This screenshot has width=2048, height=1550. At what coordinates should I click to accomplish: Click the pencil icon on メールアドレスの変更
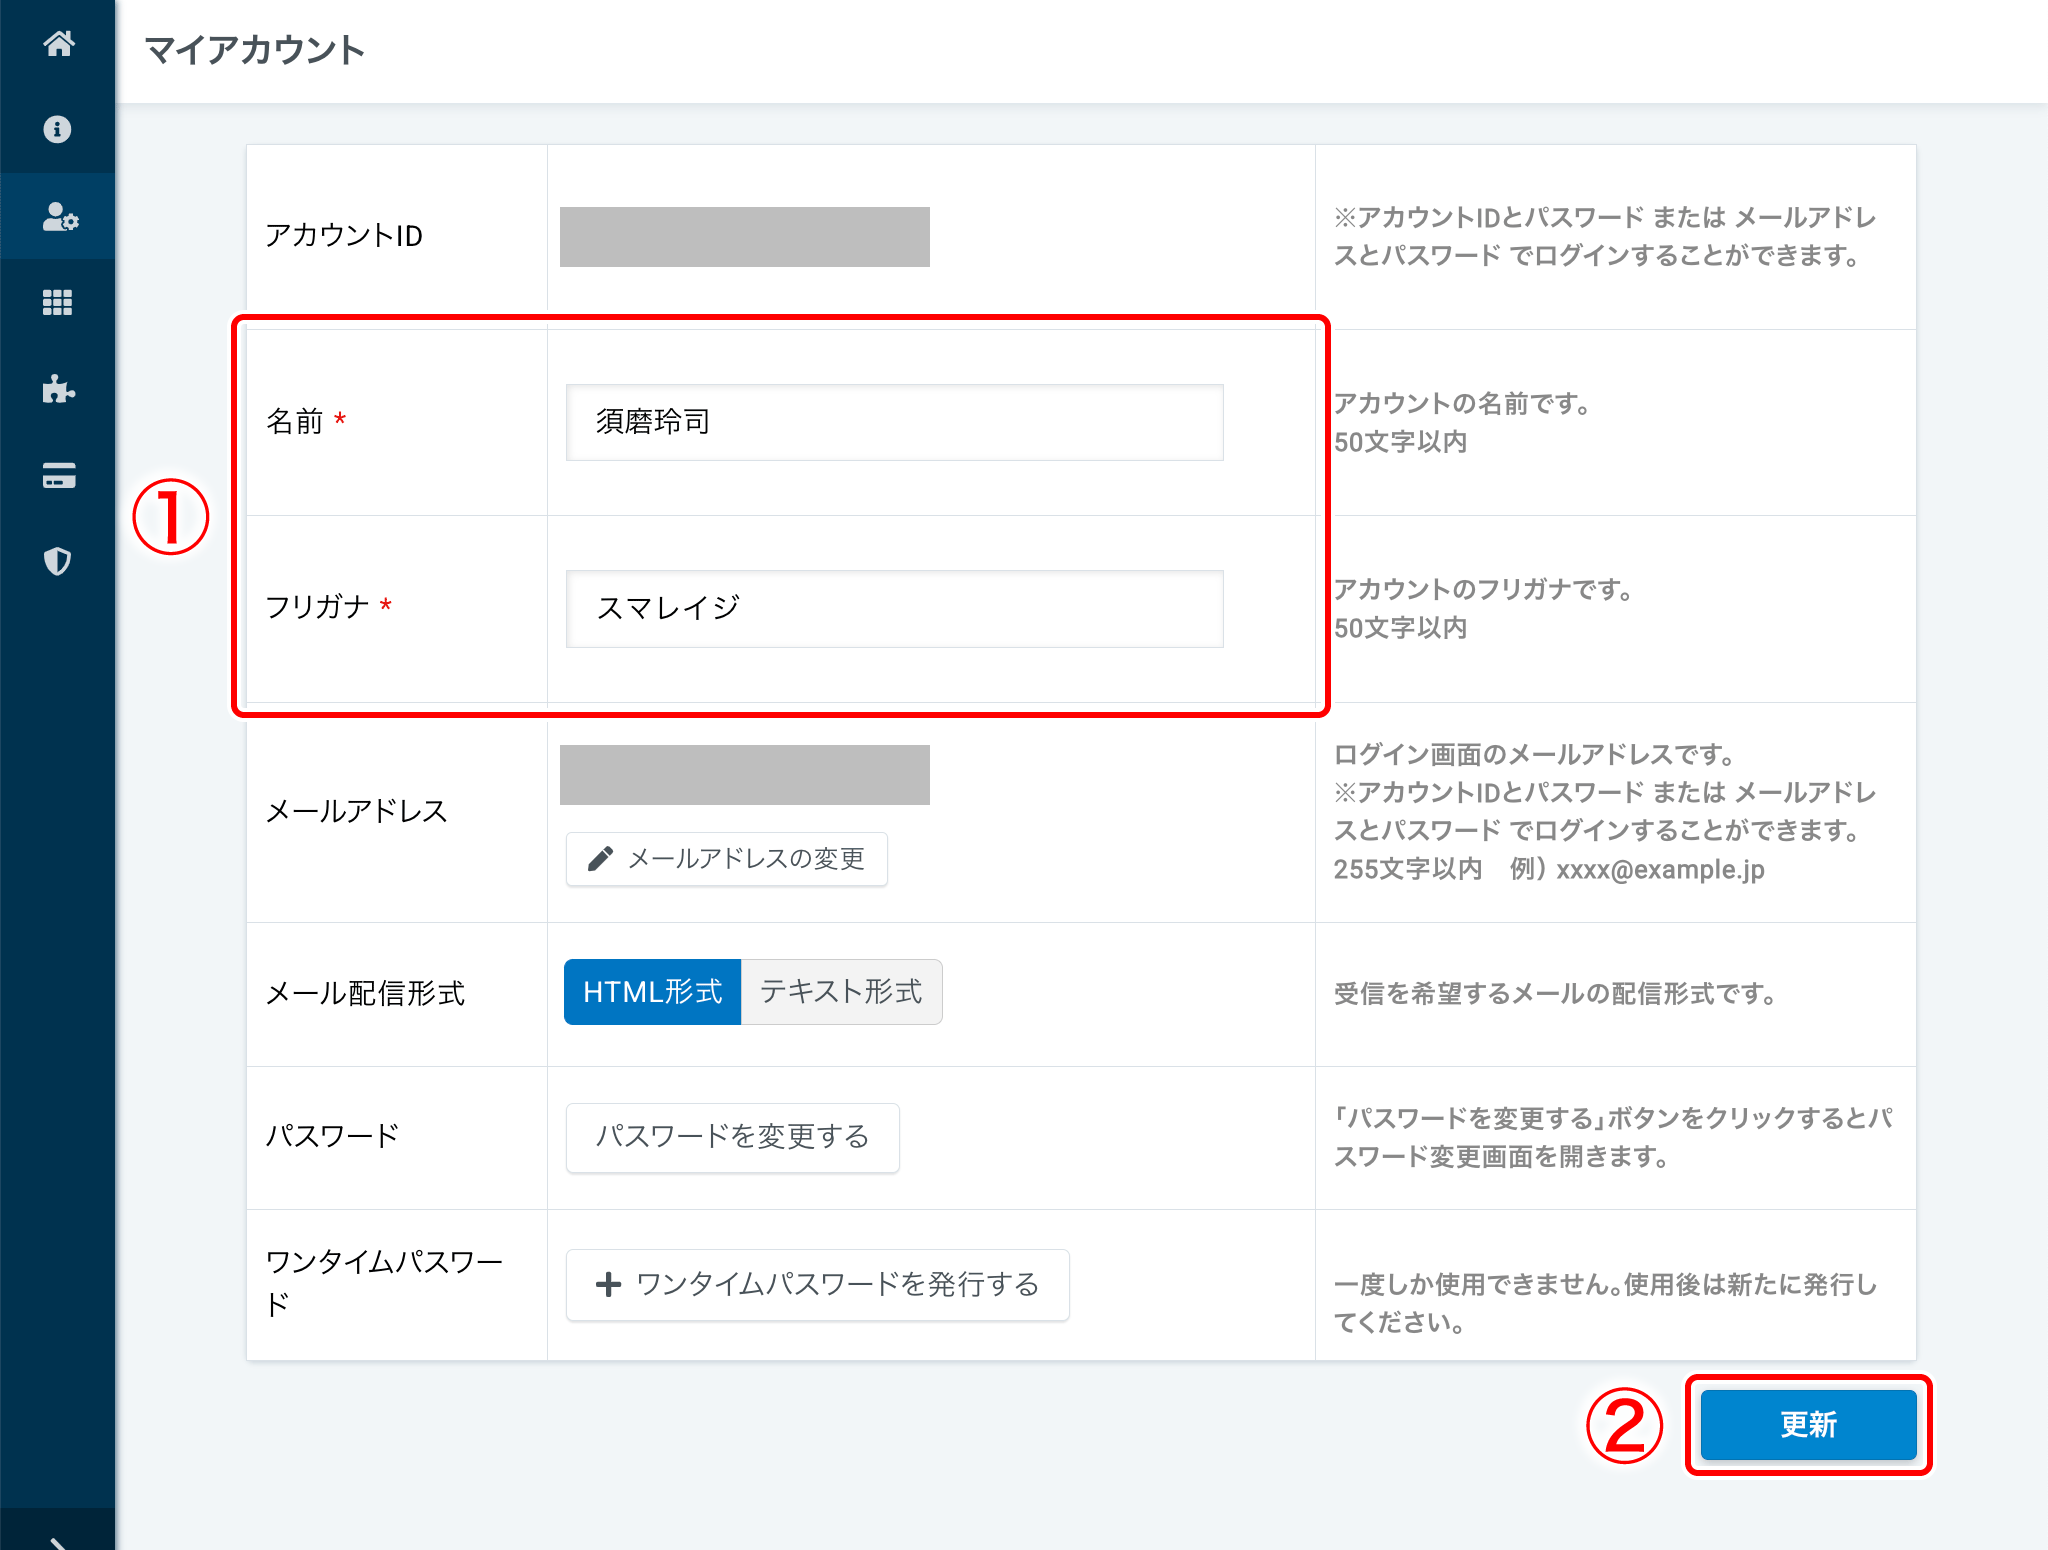pyautogui.click(x=601, y=858)
